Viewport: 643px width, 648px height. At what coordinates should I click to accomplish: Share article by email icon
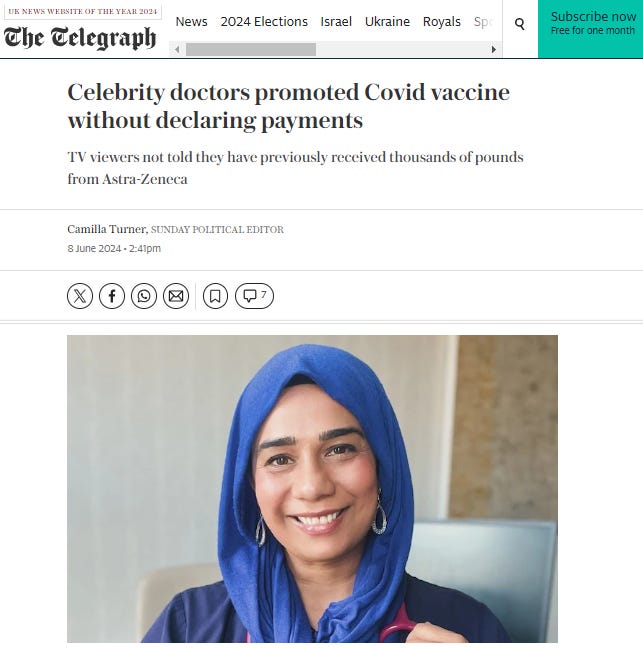point(176,296)
